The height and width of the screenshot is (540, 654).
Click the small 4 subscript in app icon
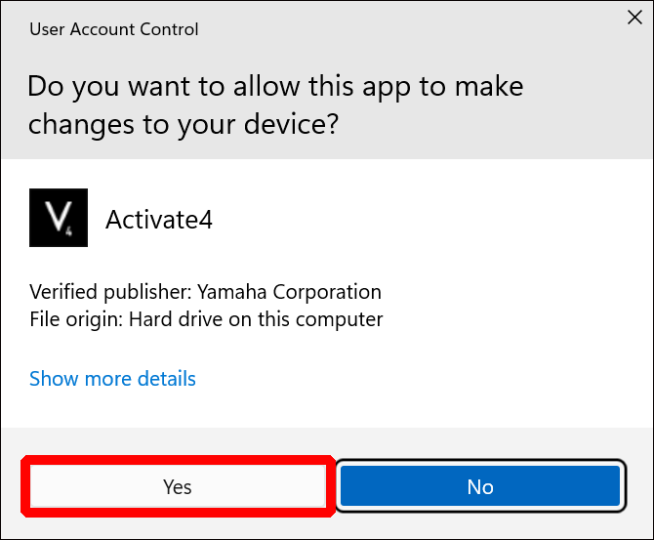click(x=68, y=231)
